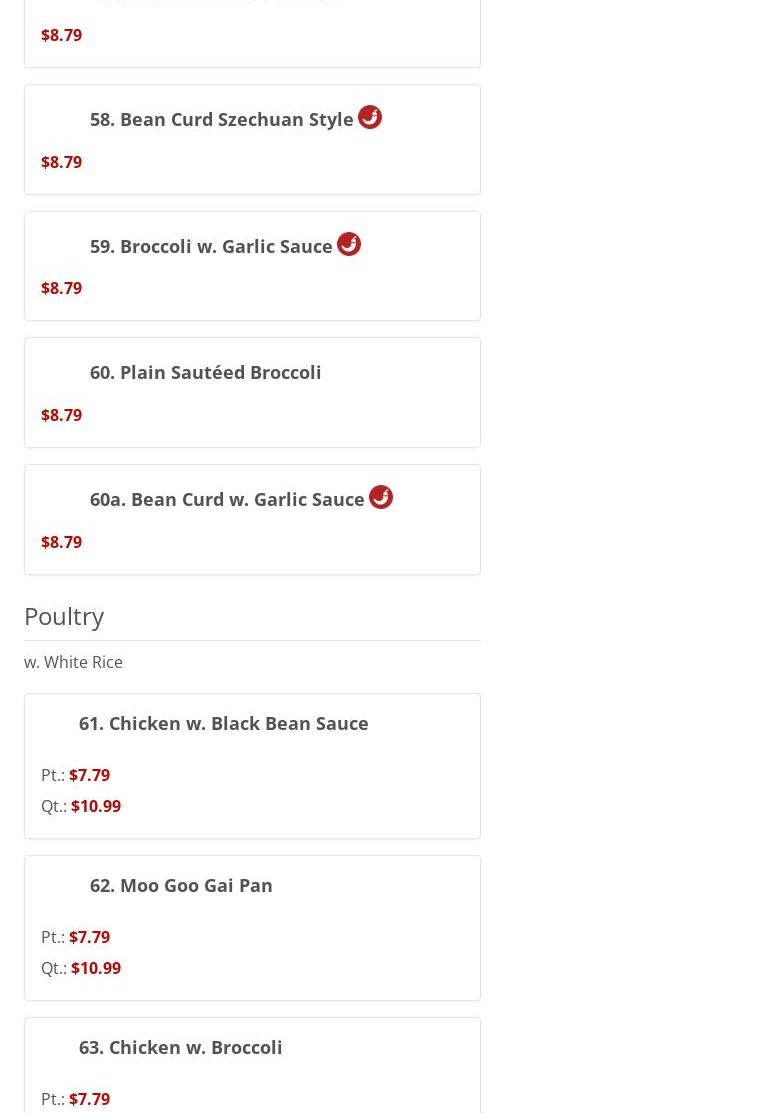770x1113 pixels.
Task: Click $8.79 price under 60a. Bean Curd
Action: click(61, 542)
